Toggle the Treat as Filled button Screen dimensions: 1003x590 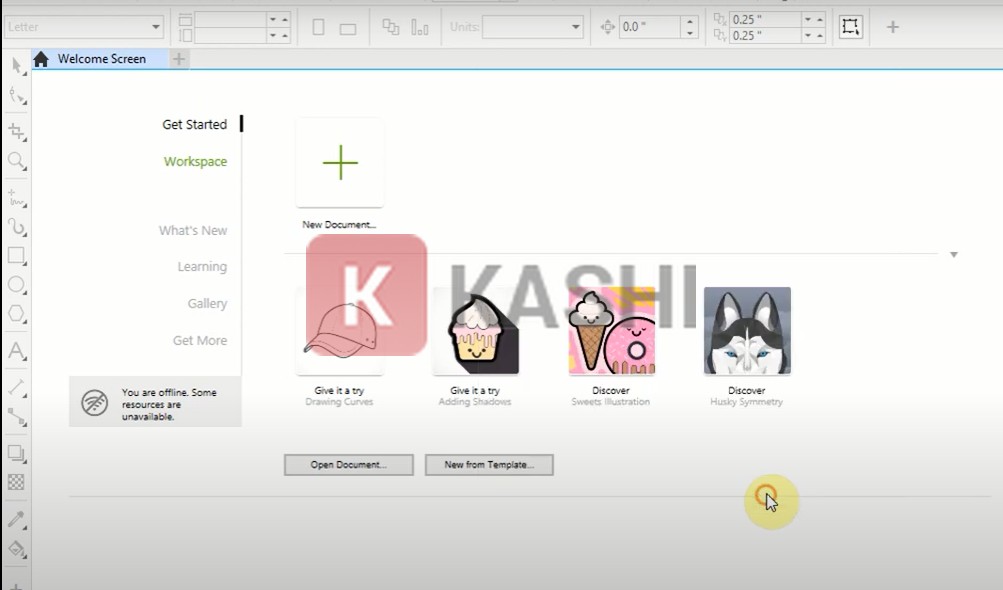tap(850, 27)
